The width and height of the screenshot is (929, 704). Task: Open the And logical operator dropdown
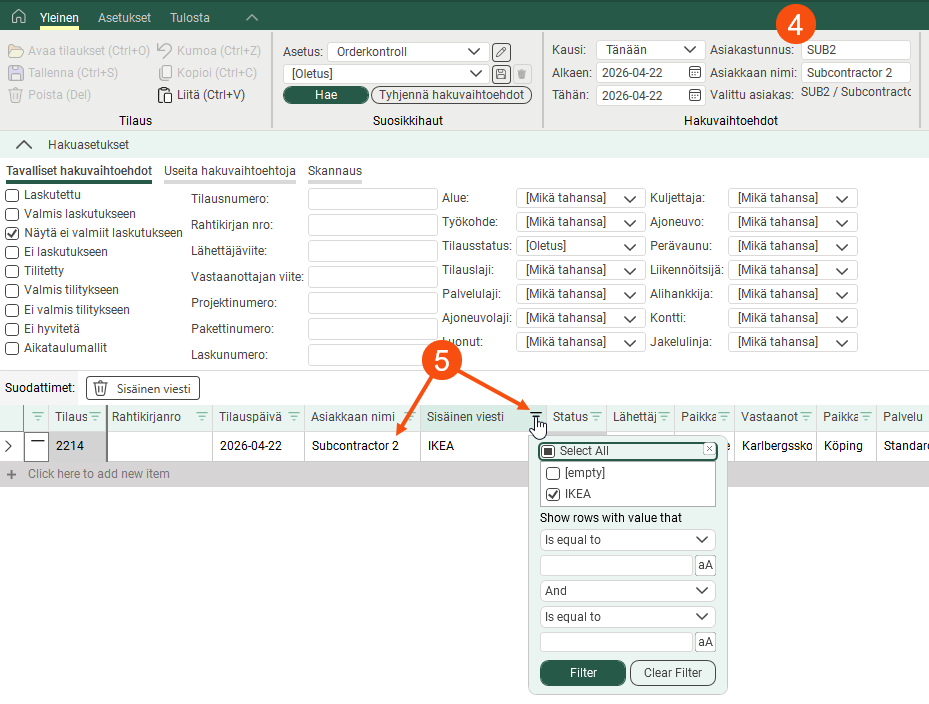pyautogui.click(x=627, y=591)
